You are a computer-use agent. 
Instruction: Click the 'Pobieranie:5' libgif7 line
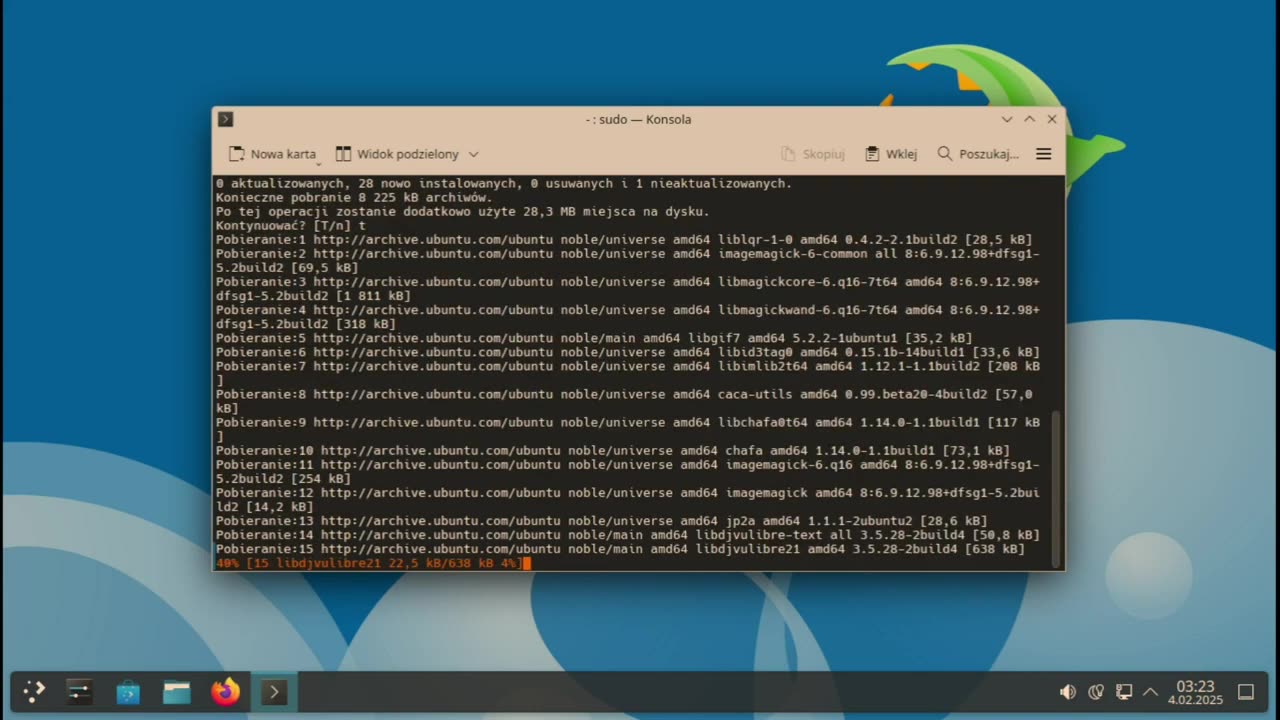coord(594,338)
